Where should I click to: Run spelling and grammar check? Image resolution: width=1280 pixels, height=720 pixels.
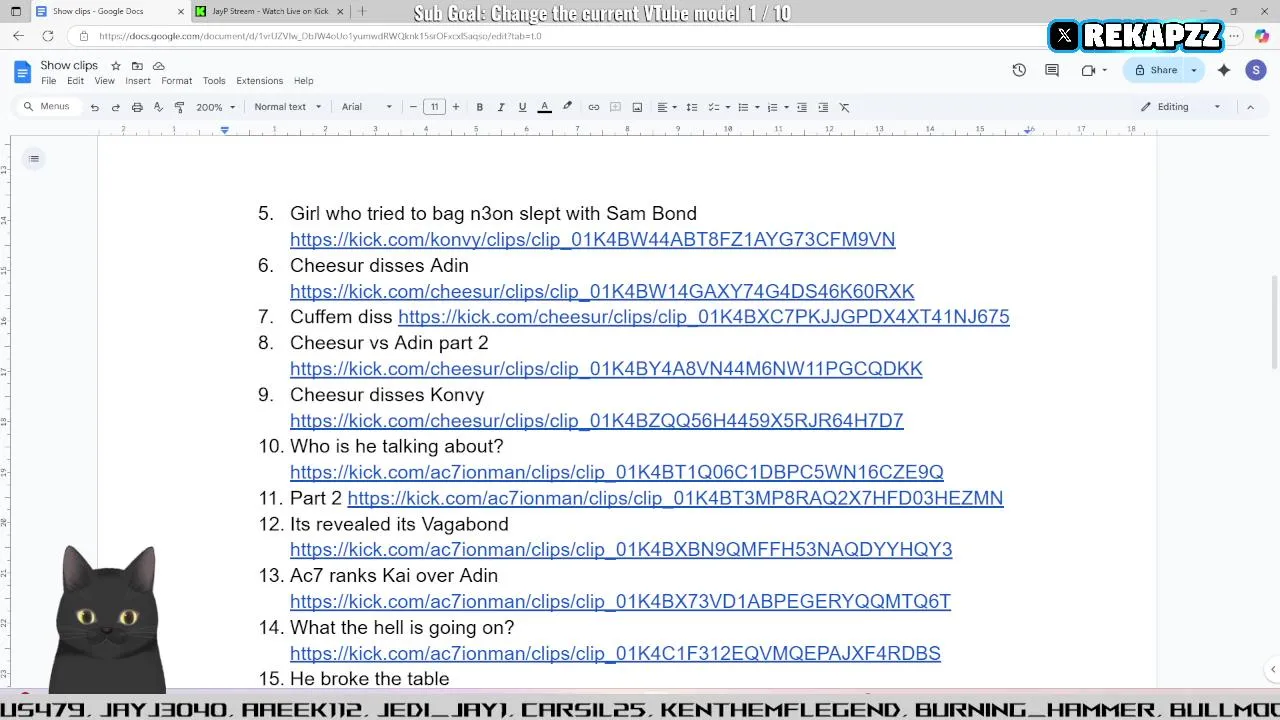pos(158,107)
